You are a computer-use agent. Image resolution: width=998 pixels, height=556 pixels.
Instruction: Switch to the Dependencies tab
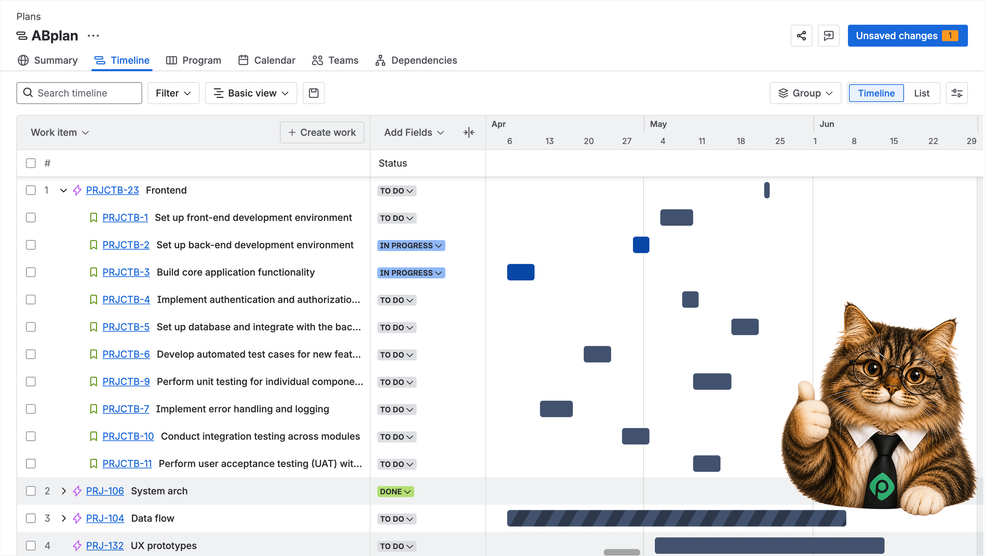coord(416,60)
